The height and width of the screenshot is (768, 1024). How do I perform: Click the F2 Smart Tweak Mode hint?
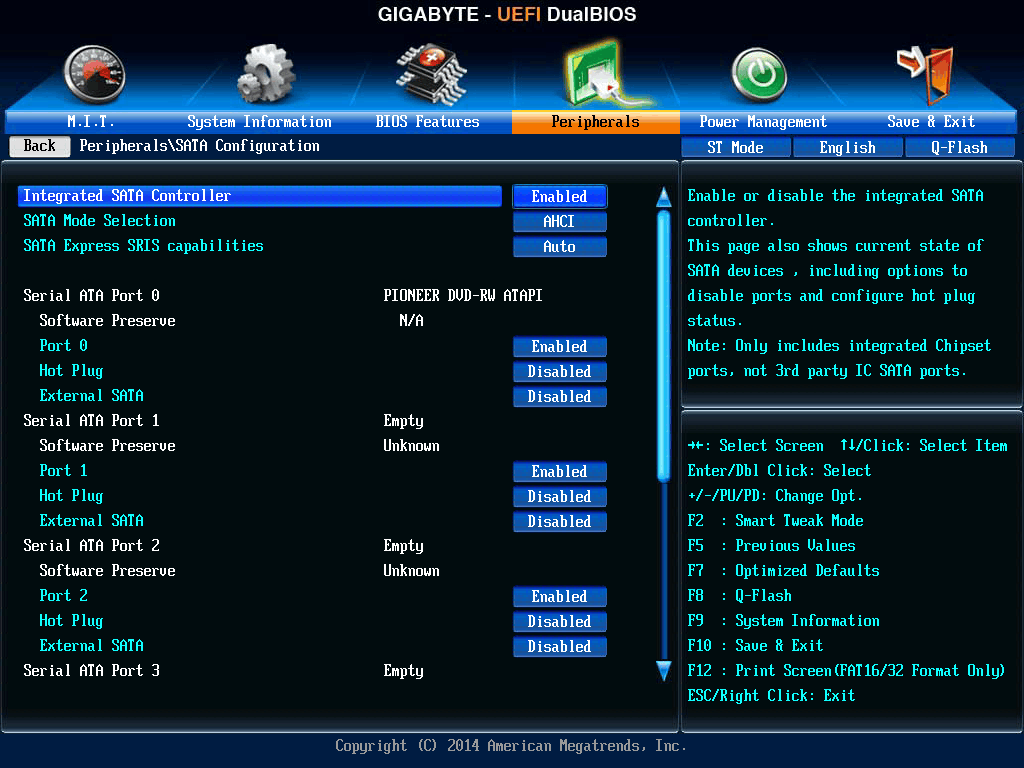pos(775,521)
